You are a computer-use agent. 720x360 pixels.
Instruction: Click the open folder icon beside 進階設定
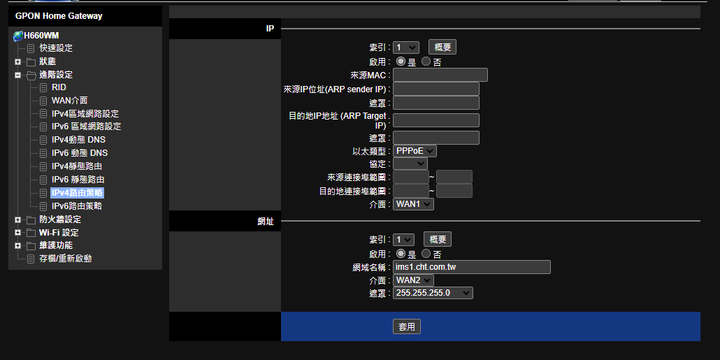click(31, 75)
